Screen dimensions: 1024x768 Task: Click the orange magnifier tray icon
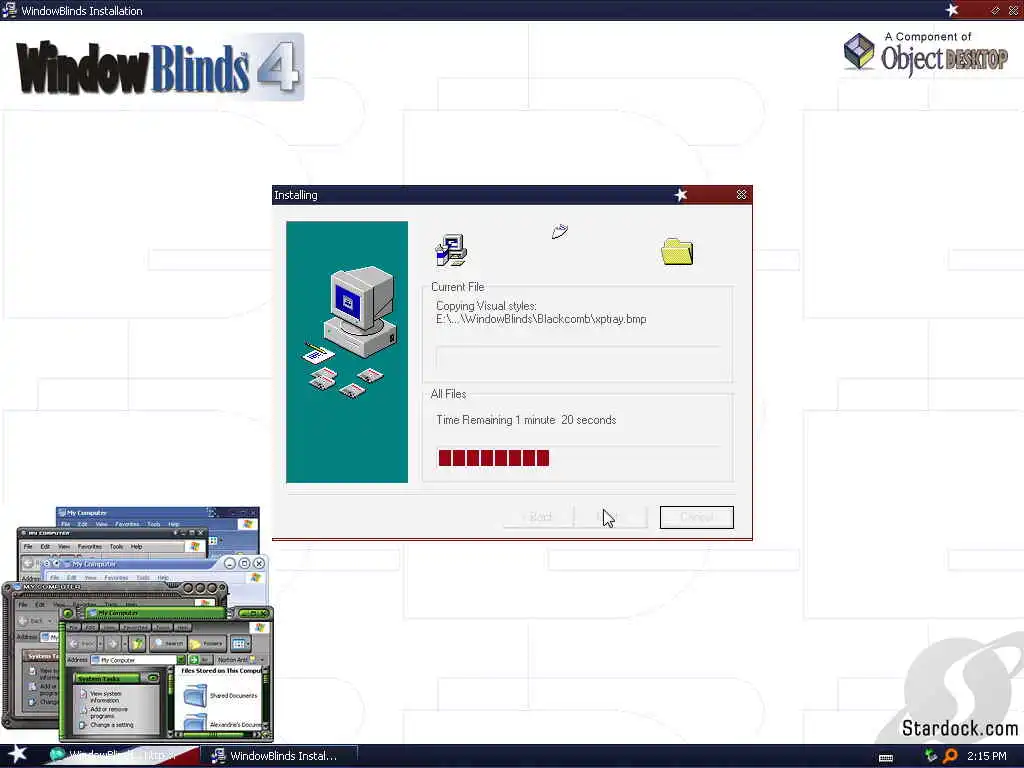tap(950, 756)
